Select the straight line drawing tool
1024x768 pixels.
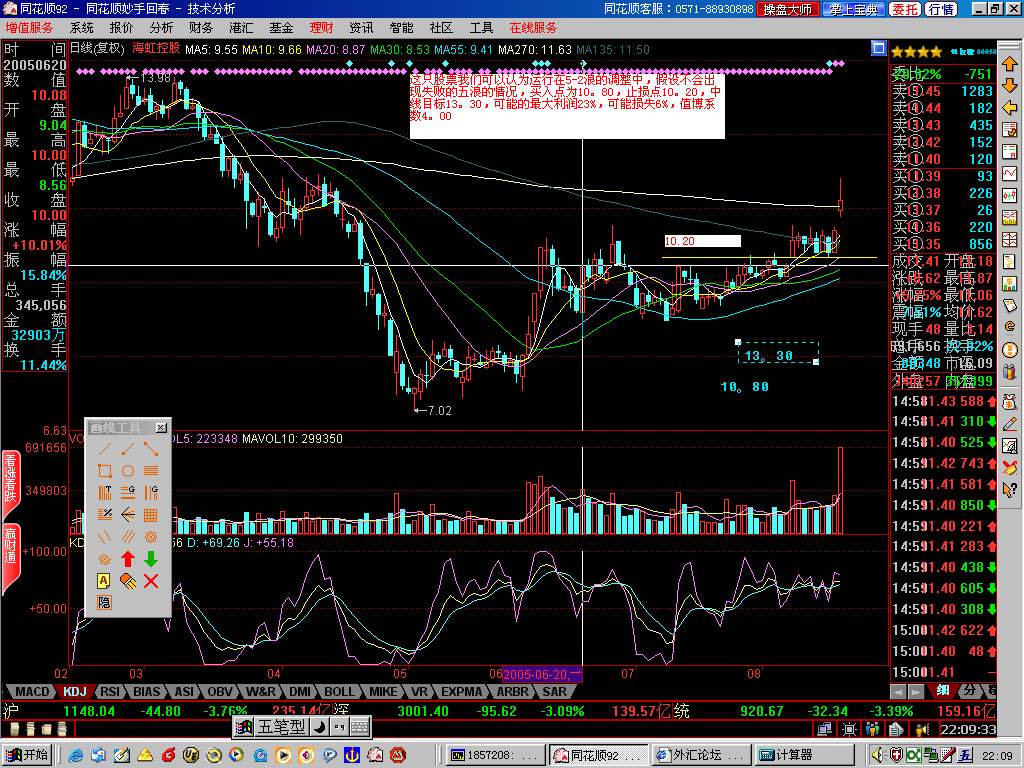coord(104,449)
